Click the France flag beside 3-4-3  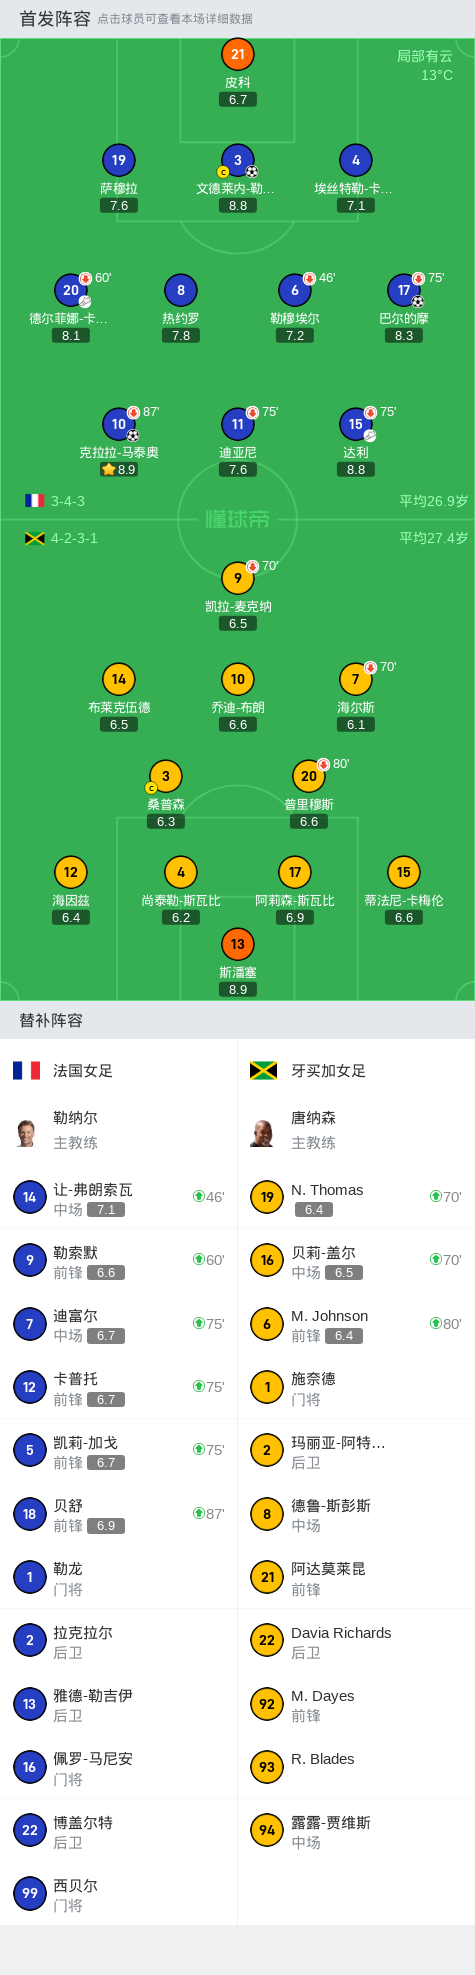35,501
